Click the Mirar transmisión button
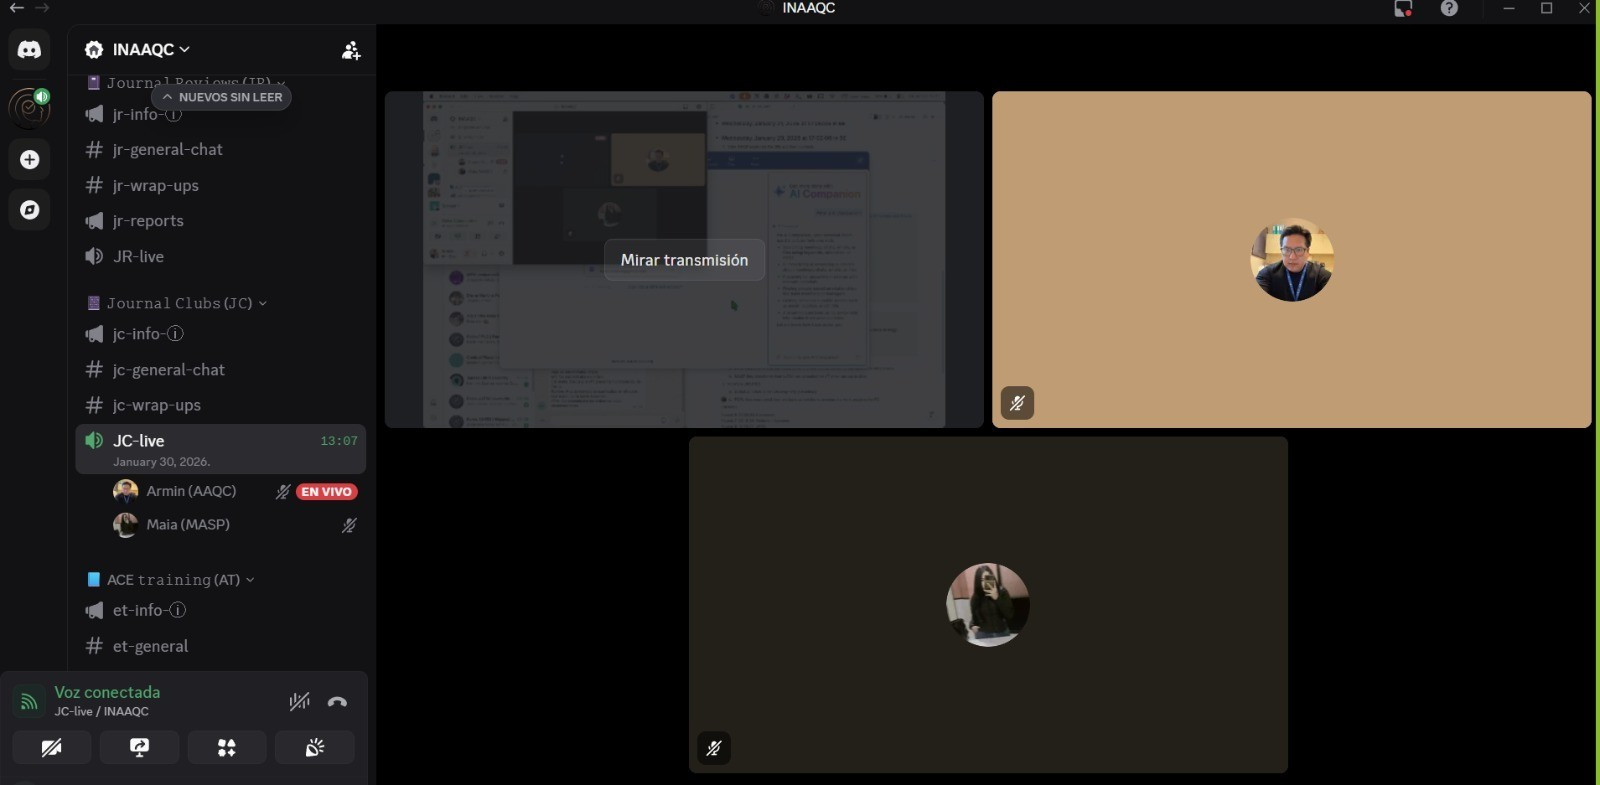1600x785 pixels. pos(684,260)
